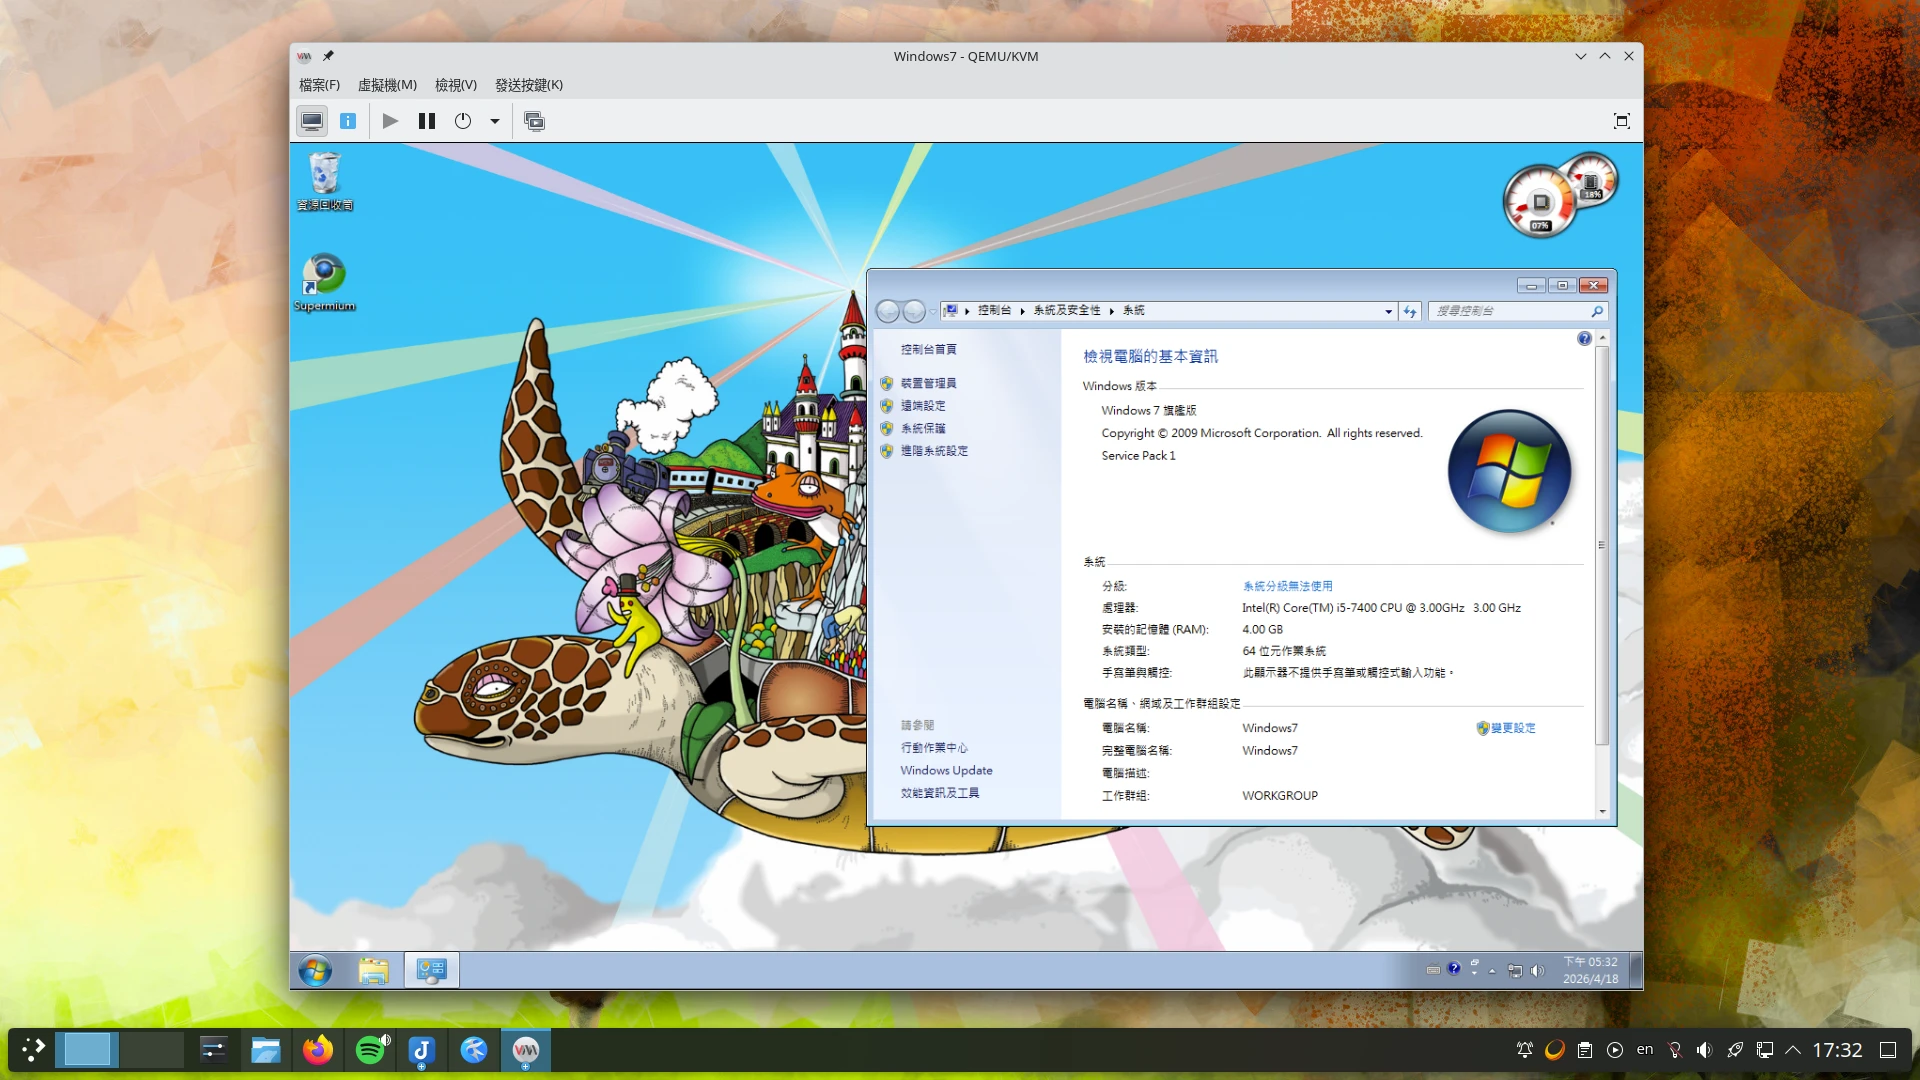Open the 發送按鍵(K) menu
The width and height of the screenshot is (1920, 1080).
[x=528, y=85]
